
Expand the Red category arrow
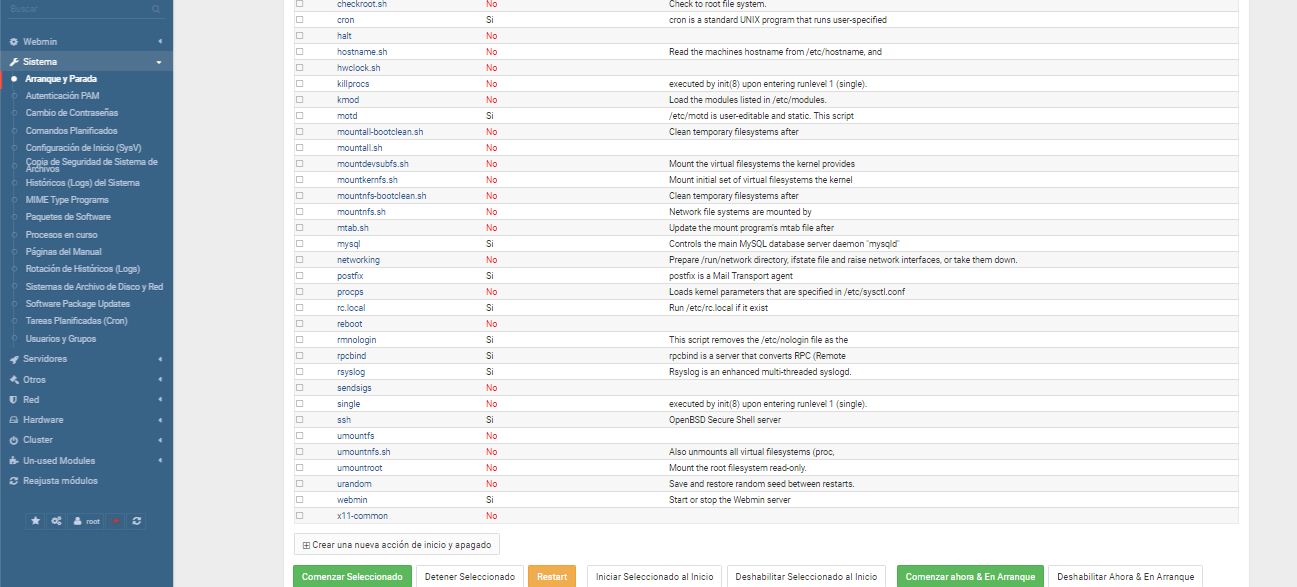tap(160, 400)
